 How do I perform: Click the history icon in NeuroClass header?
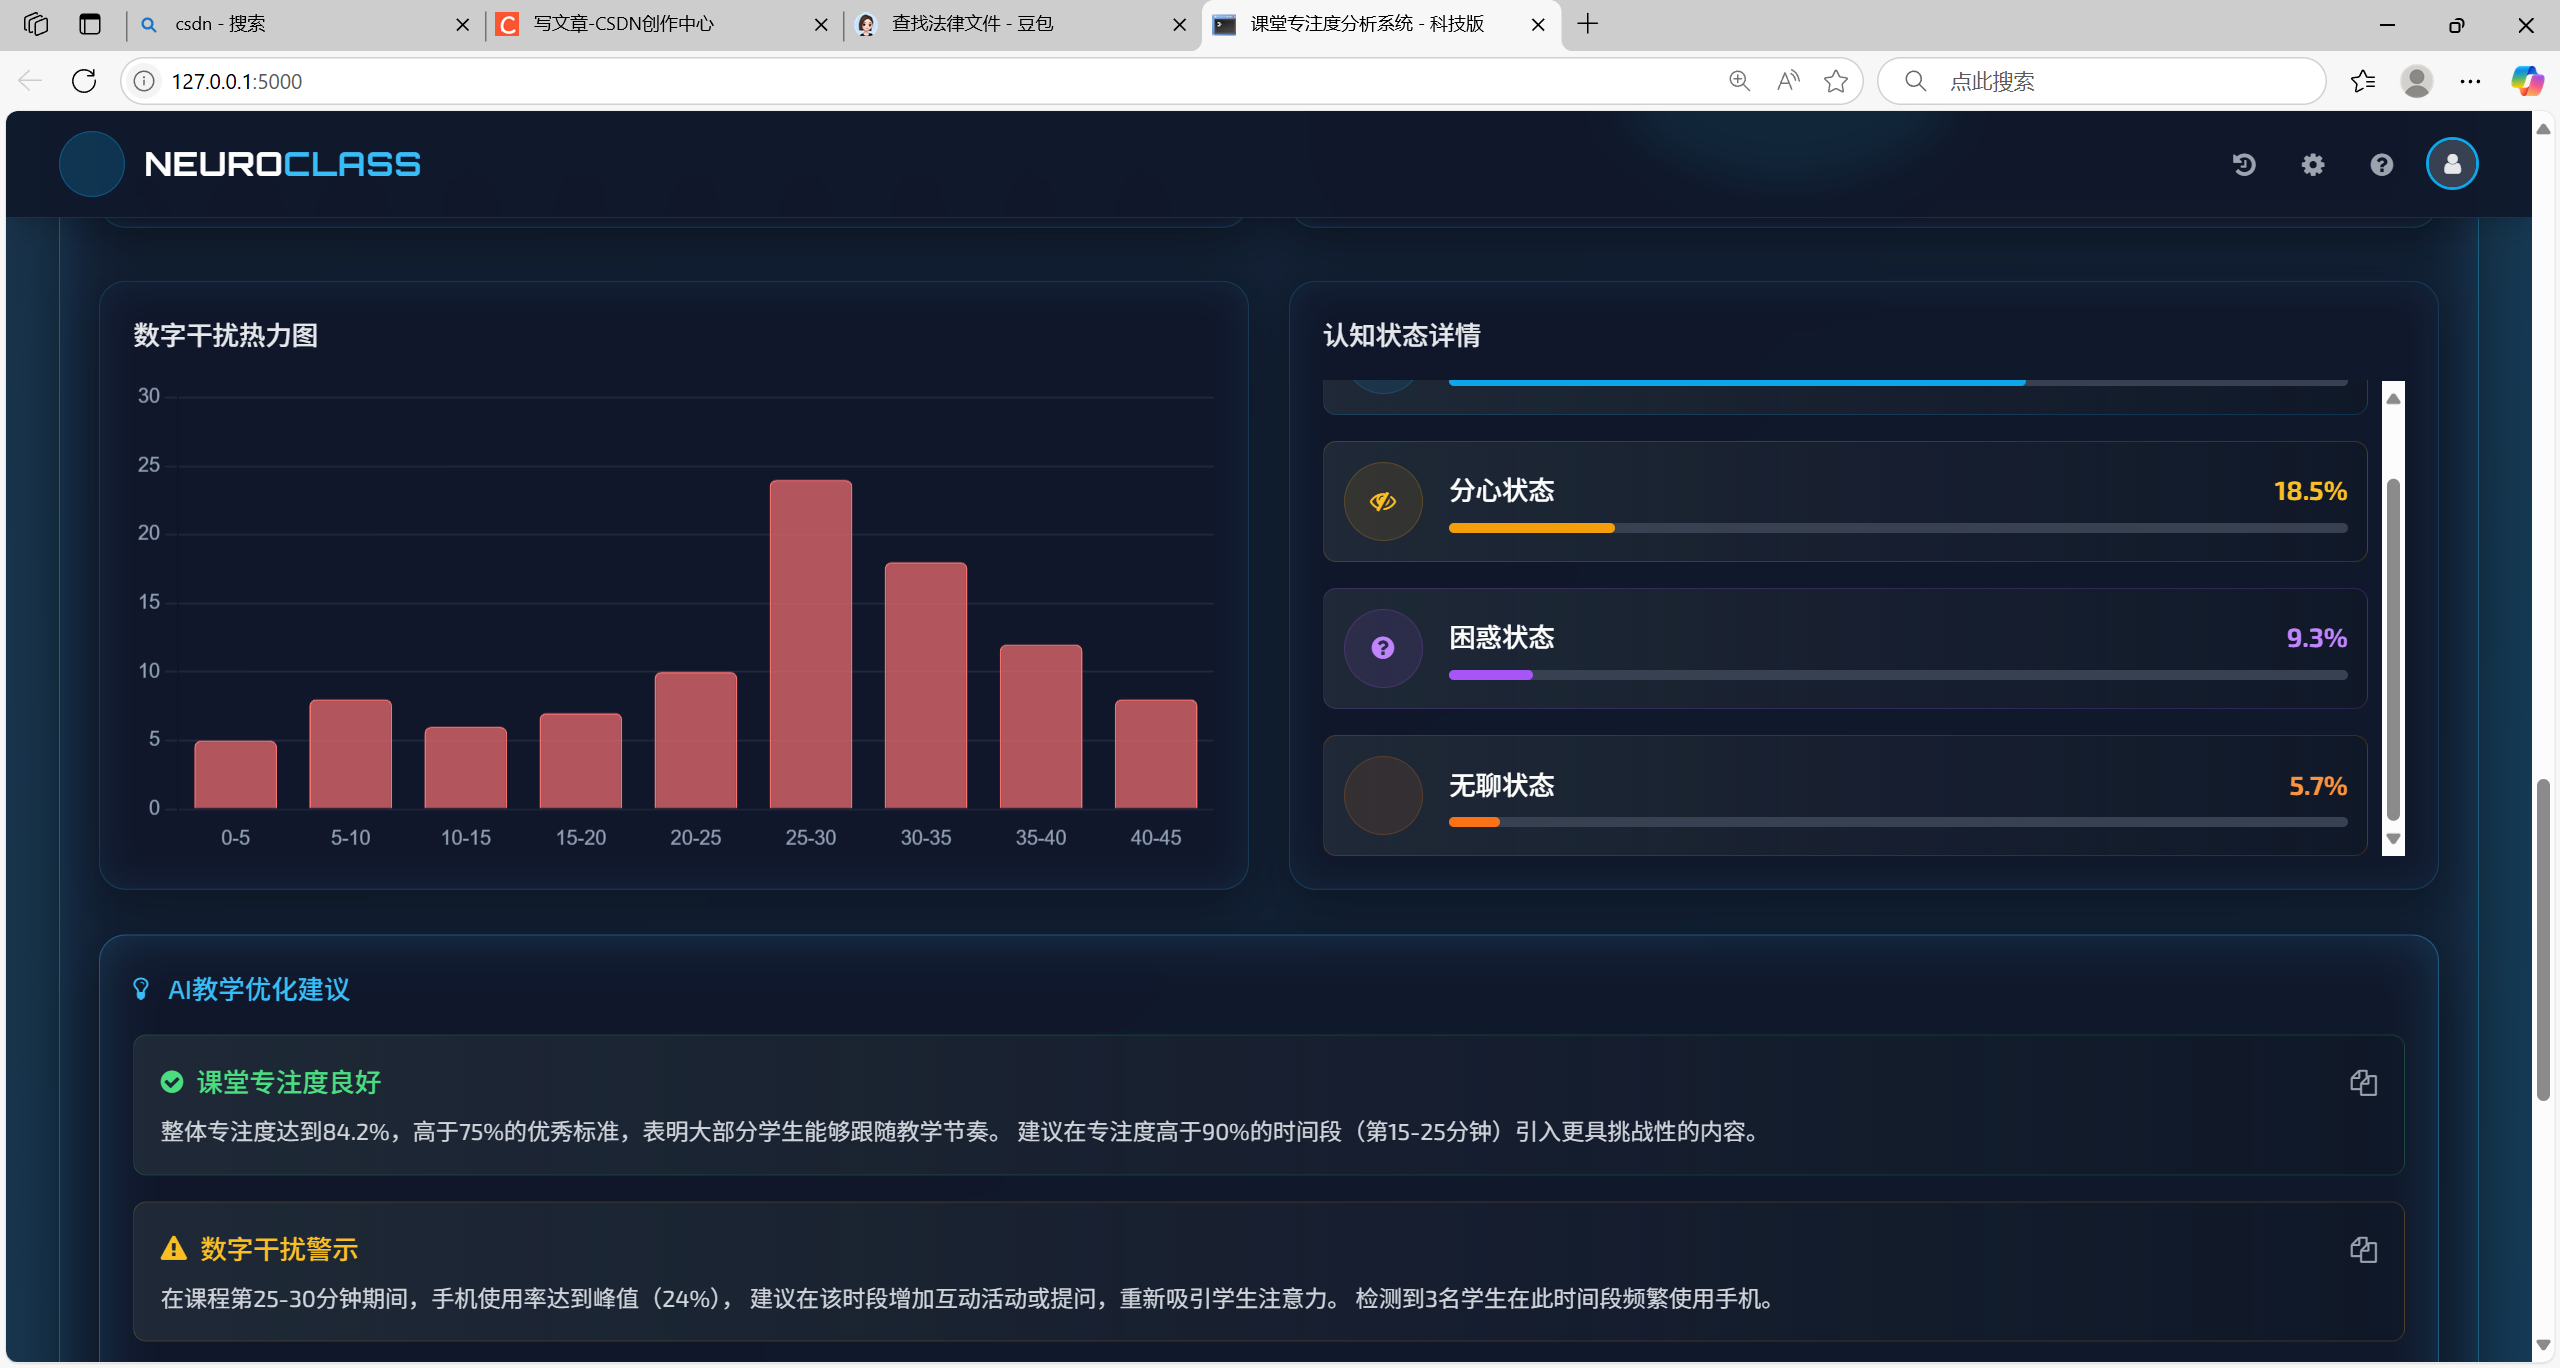(x=2244, y=165)
